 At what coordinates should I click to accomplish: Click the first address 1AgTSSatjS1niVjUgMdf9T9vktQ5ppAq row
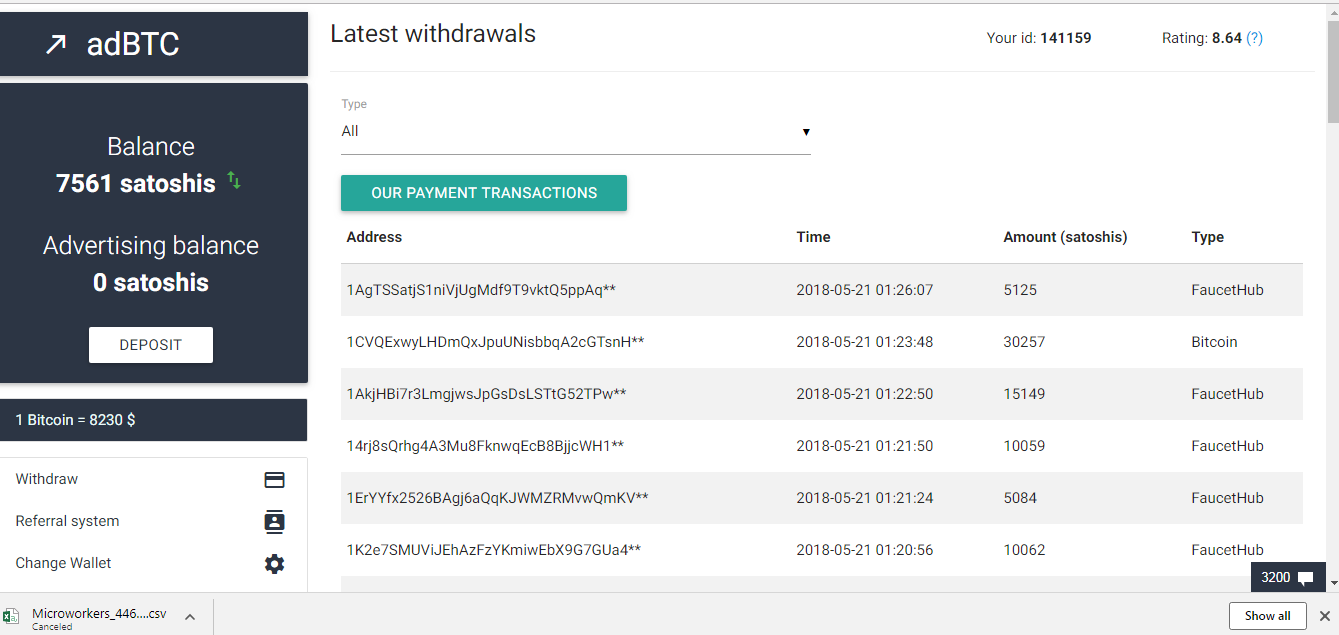tap(822, 290)
